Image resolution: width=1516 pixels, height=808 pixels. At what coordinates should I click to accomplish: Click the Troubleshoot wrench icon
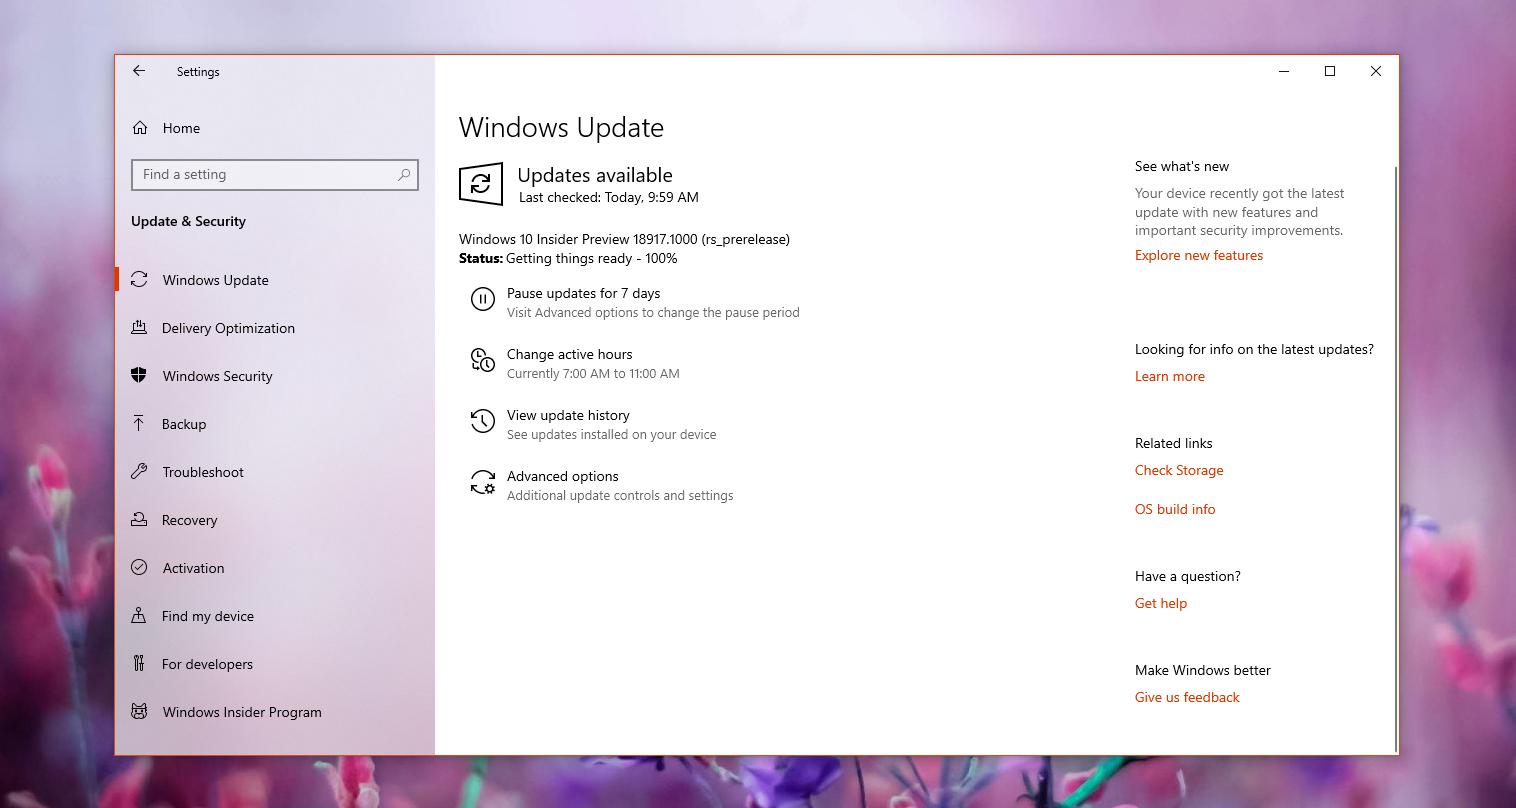(x=139, y=472)
